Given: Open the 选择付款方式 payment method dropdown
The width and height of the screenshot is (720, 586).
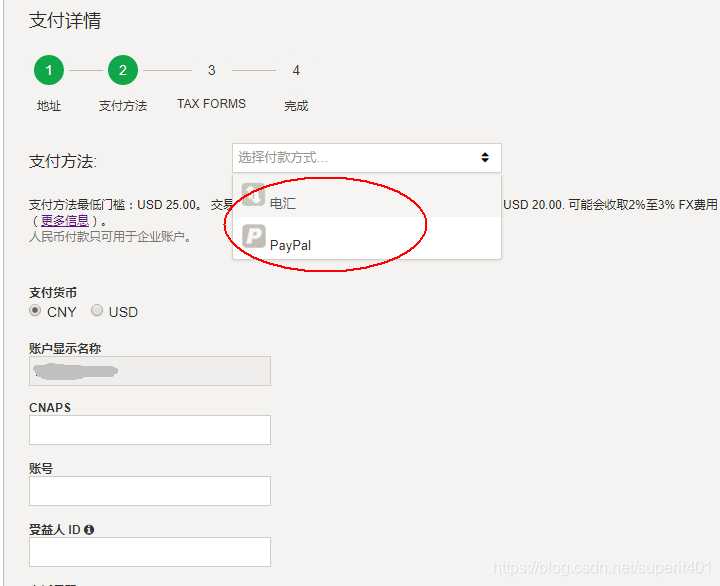Looking at the screenshot, I should coord(366,158).
